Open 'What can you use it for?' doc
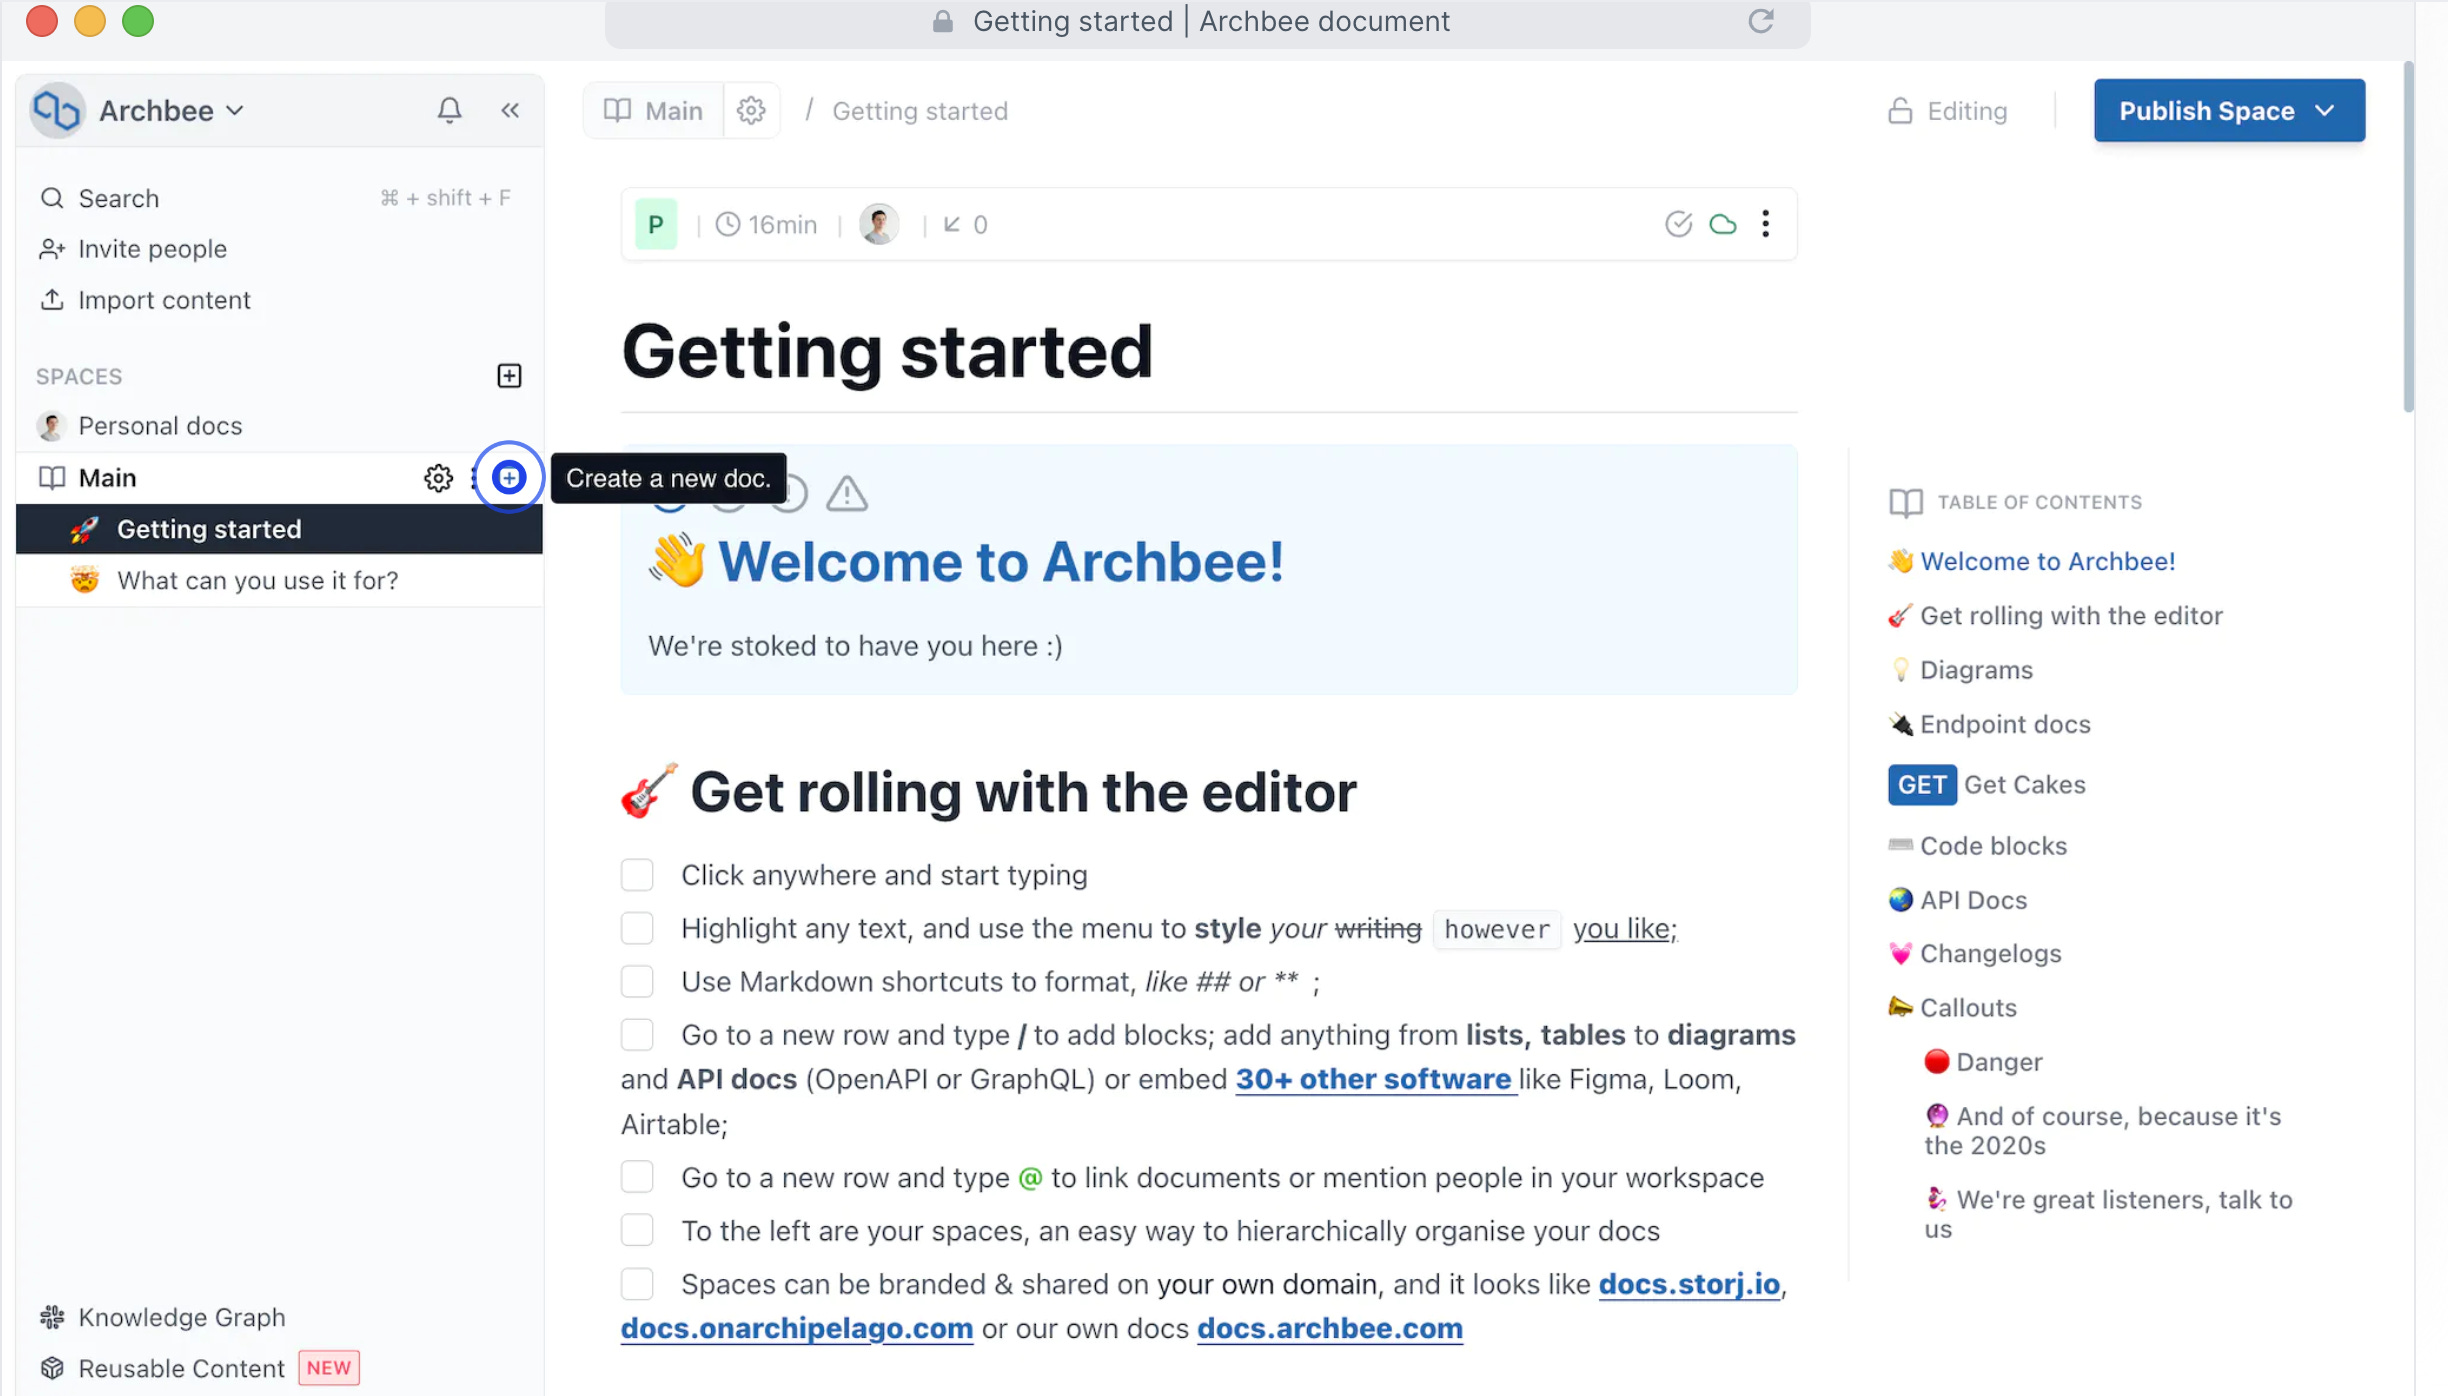Screen dimensions: 2448x1396 click(x=279, y=580)
